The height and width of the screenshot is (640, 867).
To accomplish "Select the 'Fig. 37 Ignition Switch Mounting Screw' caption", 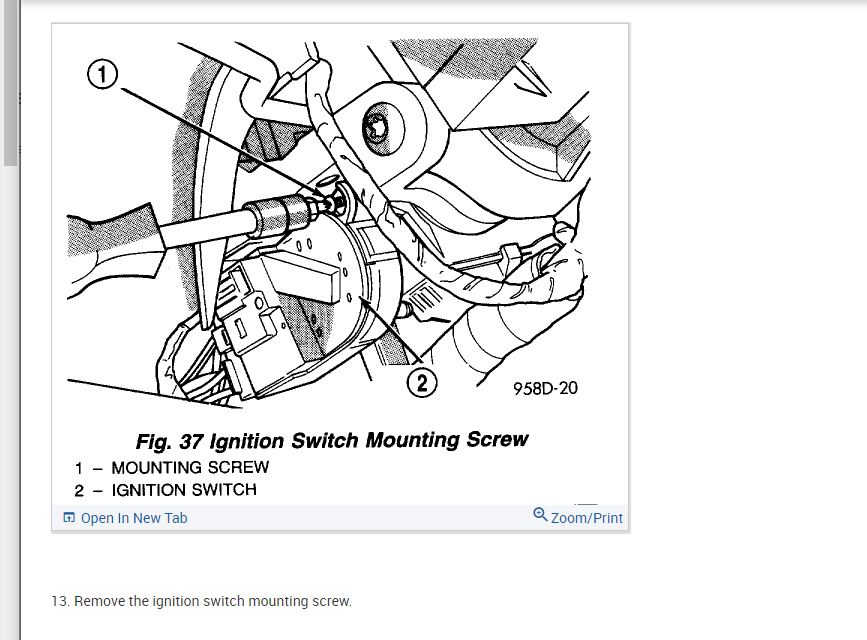I will click(332, 441).
